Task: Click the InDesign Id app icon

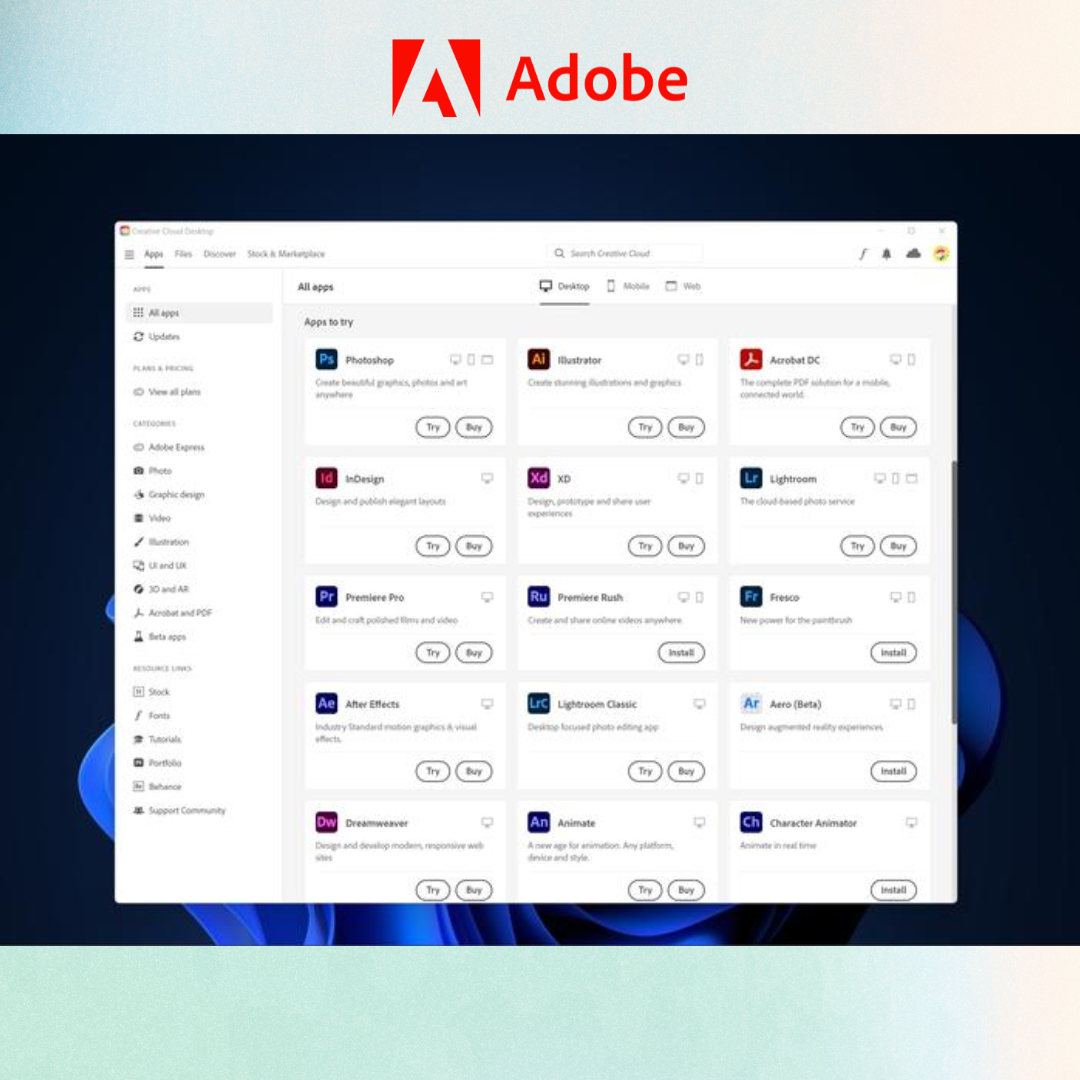Action: pyautogui.click(x=326, y=479)
